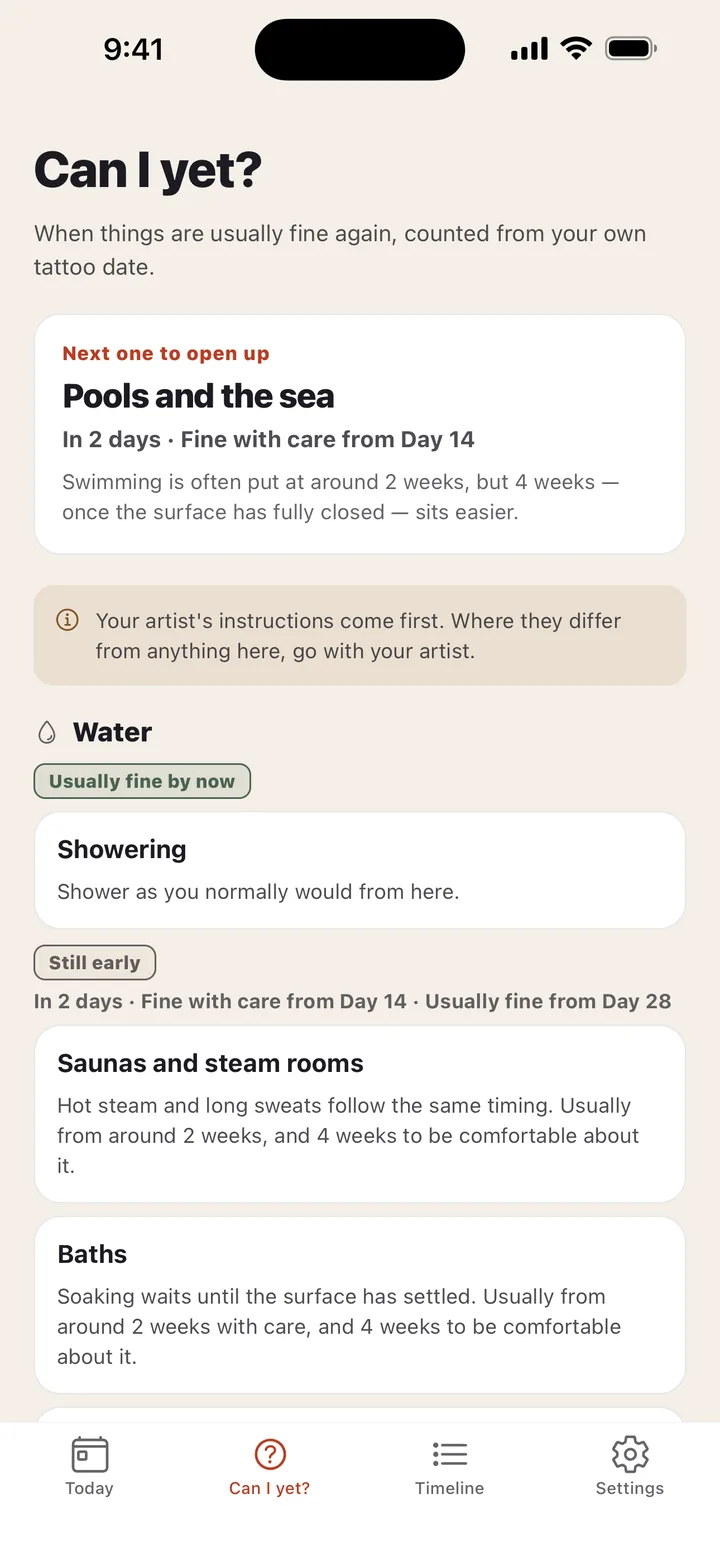Screen dimensions: 720x1561
Task: Tap the Can I yet? page title
Action: tap(148, 170)
